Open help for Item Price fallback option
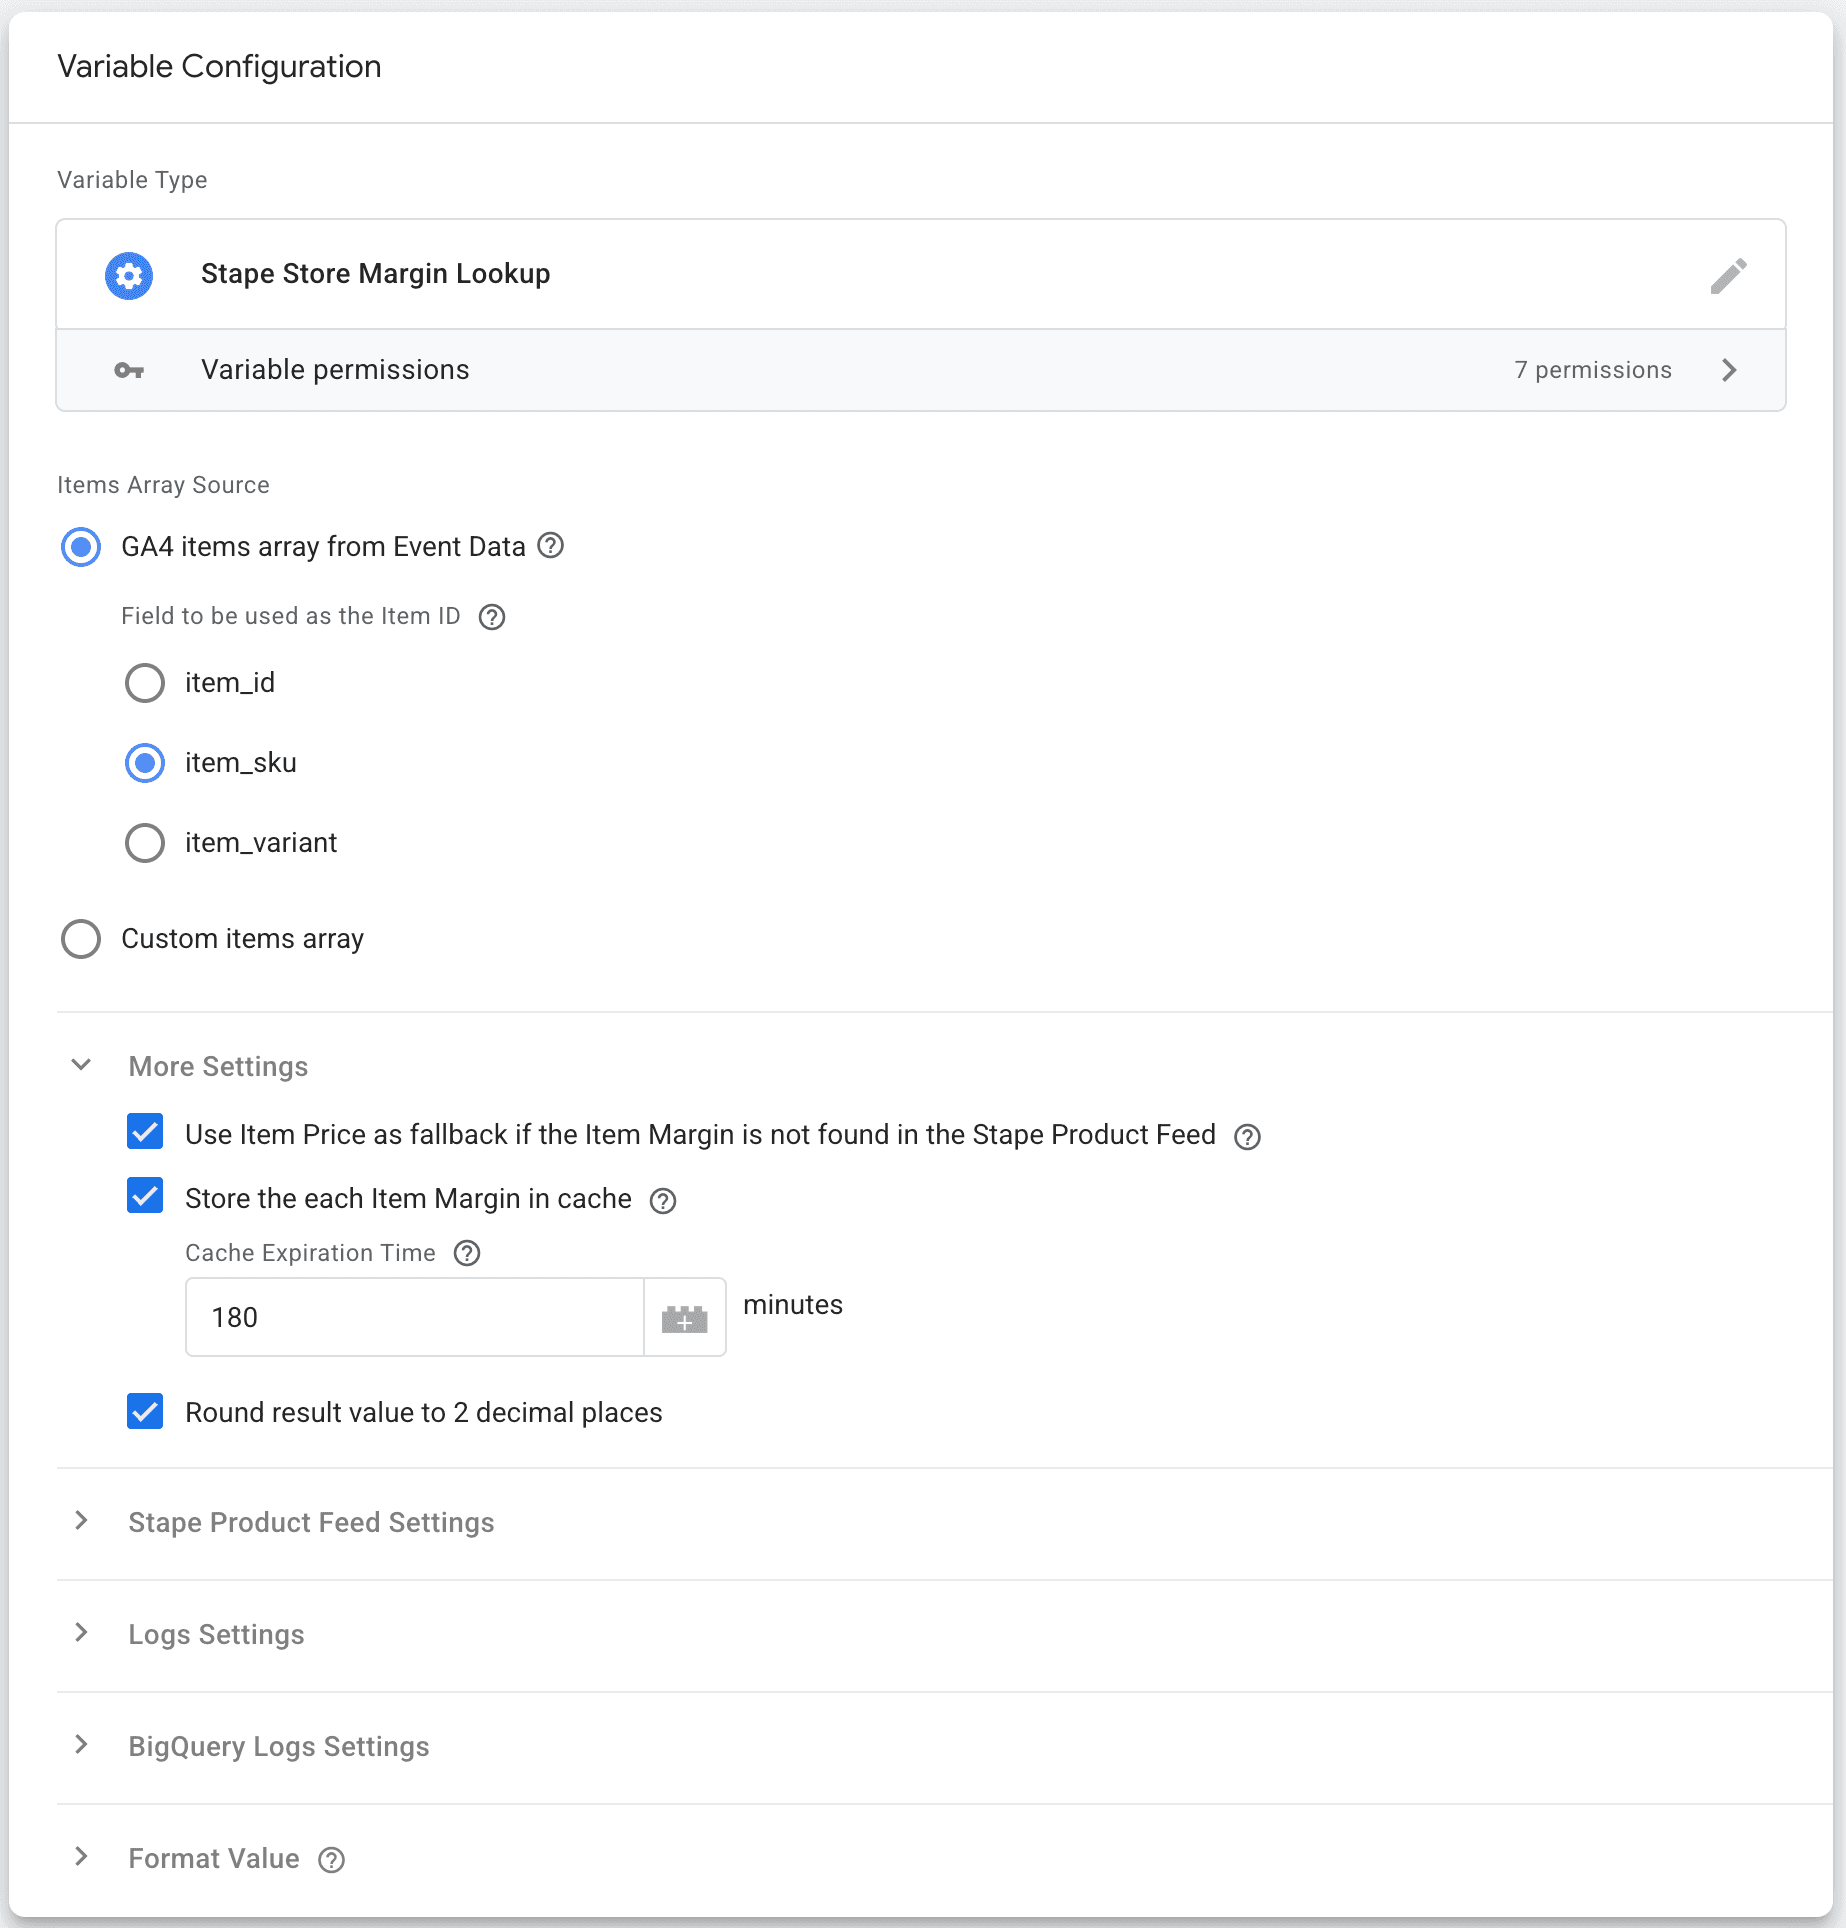1846x1928 pixels. coord(1247,1137)
